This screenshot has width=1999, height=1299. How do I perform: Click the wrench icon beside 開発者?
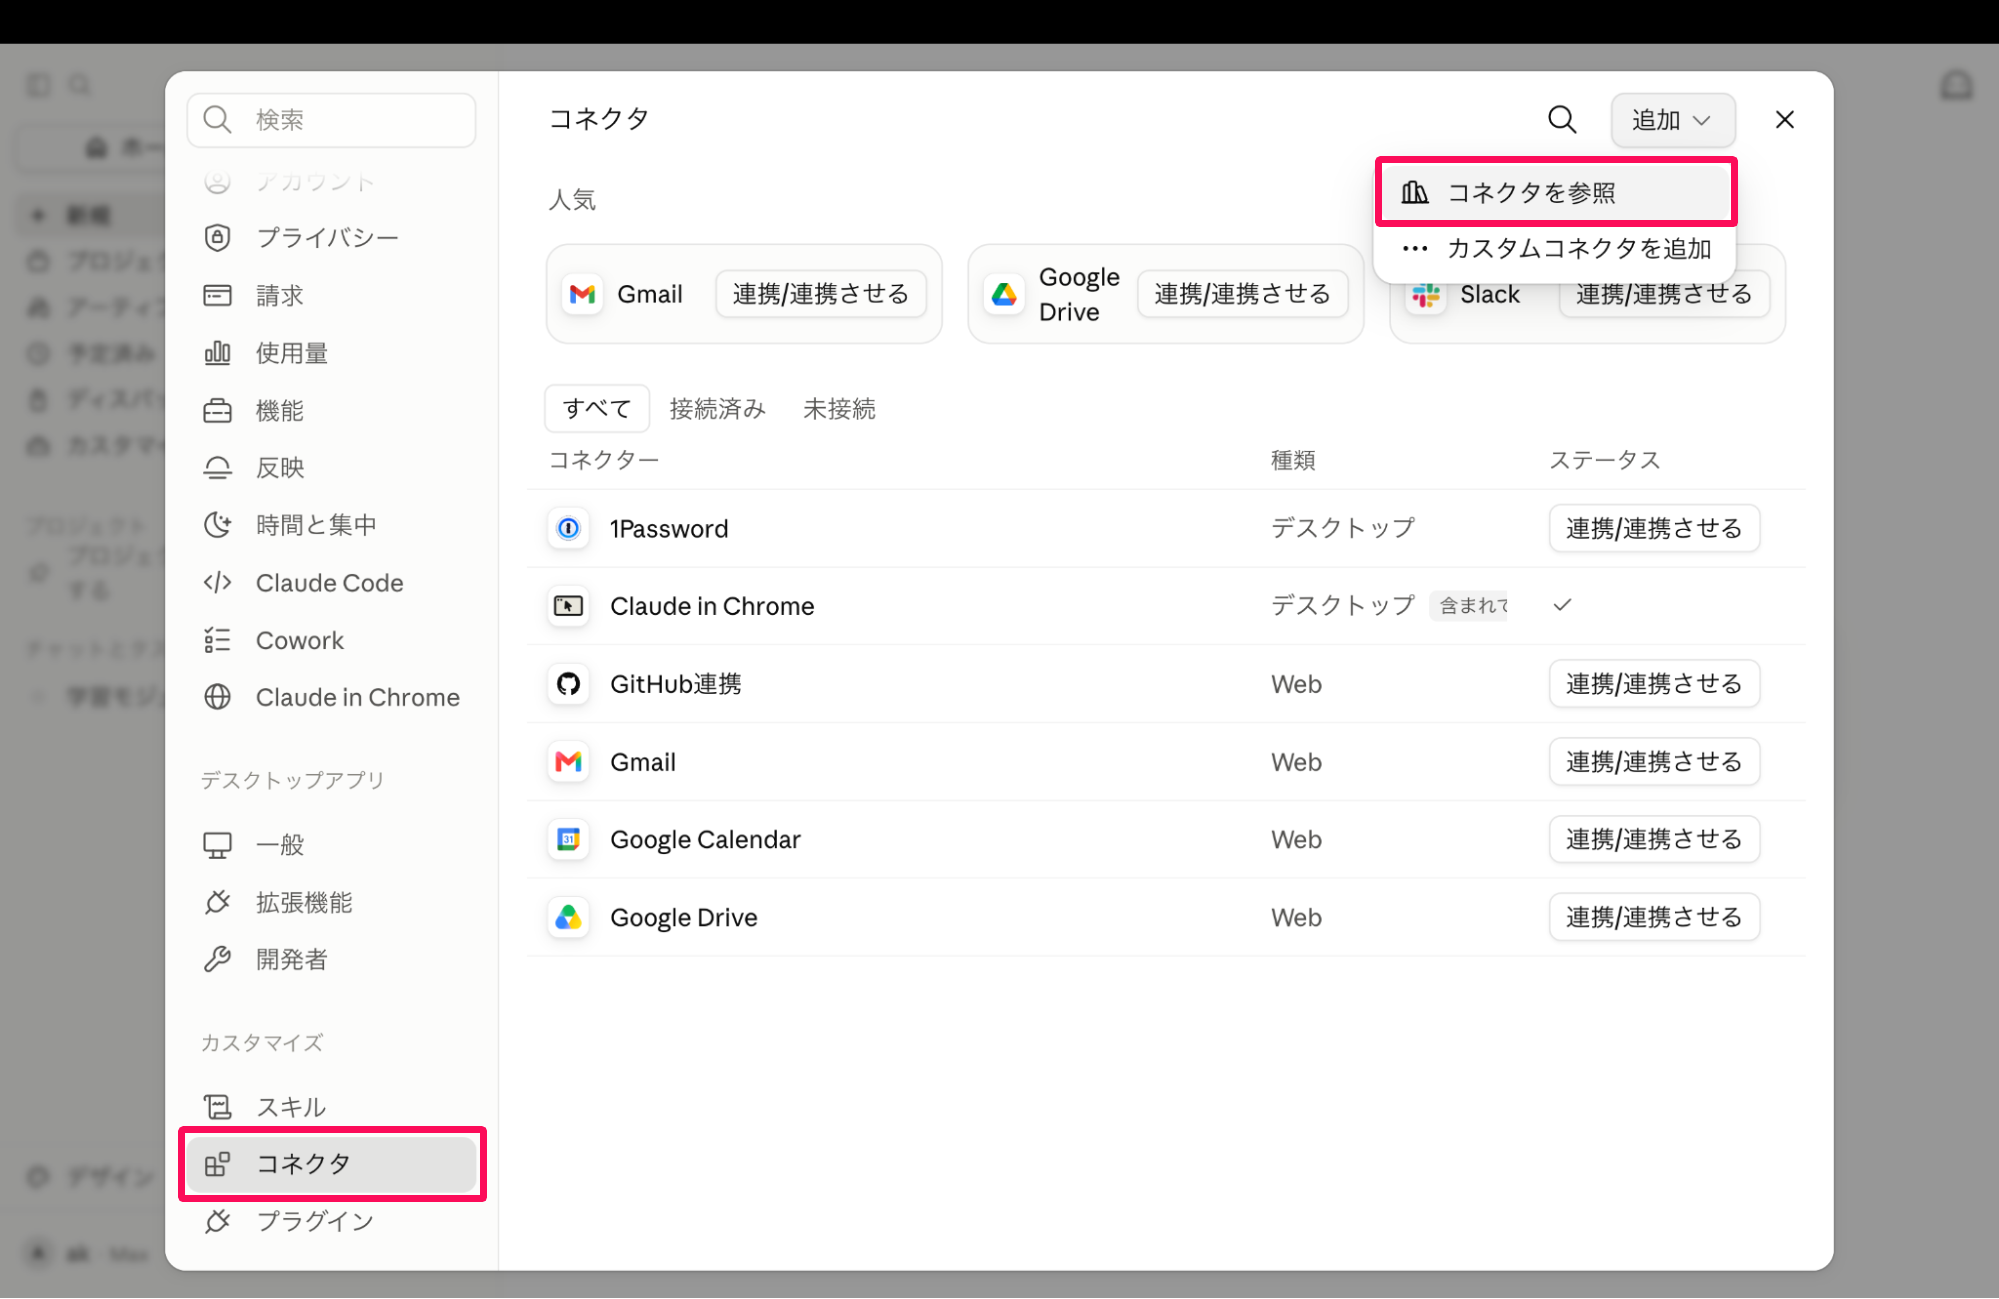[x=217, y=960]
